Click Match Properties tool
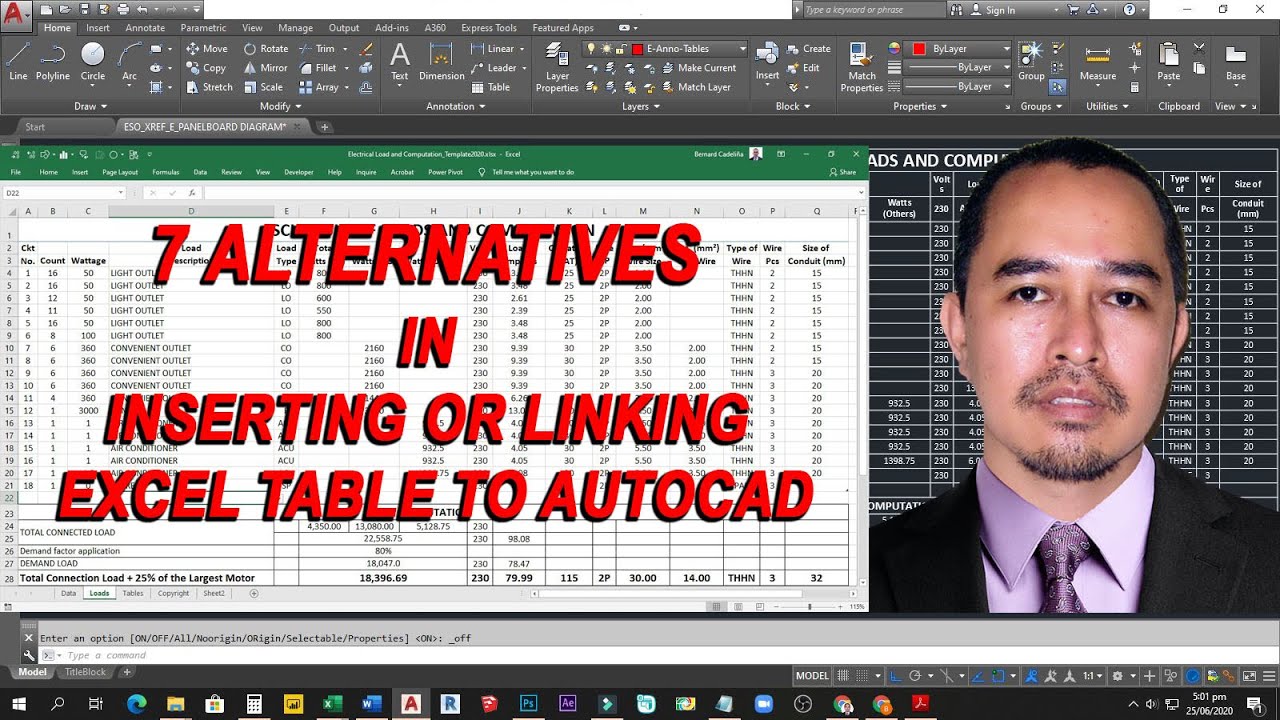Image resolution: width=1280 pixels, height=720 pixels. [861, 67]
